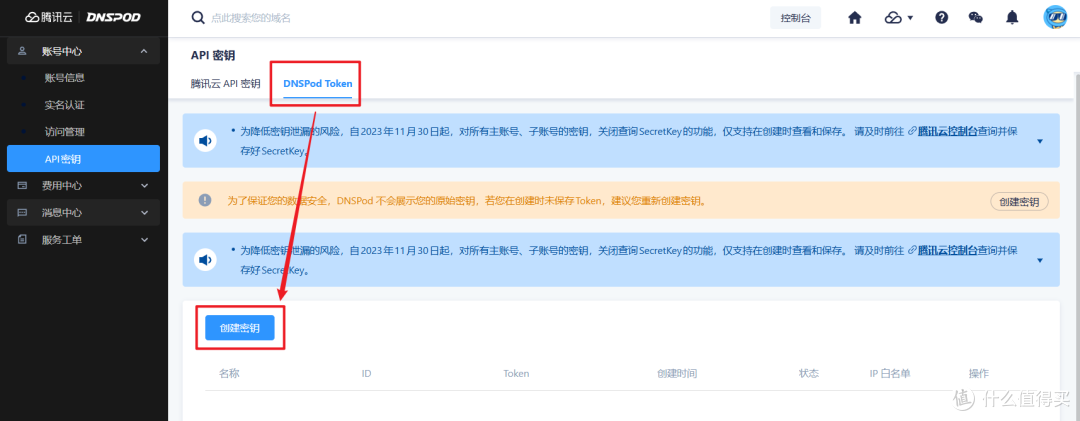Click the 服务工单 ticket icon

pyautogui.click(x=22, y=239)
